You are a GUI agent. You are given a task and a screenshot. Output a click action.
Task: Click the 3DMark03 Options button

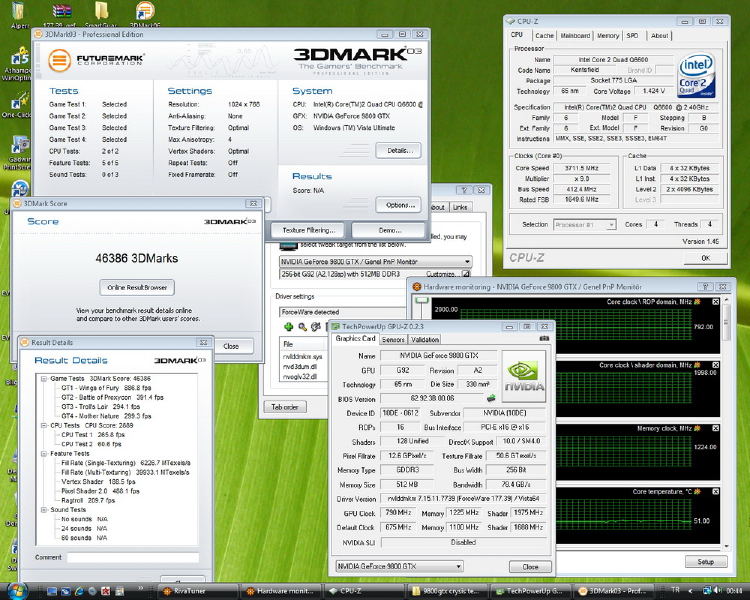click(x=398, y=205)
